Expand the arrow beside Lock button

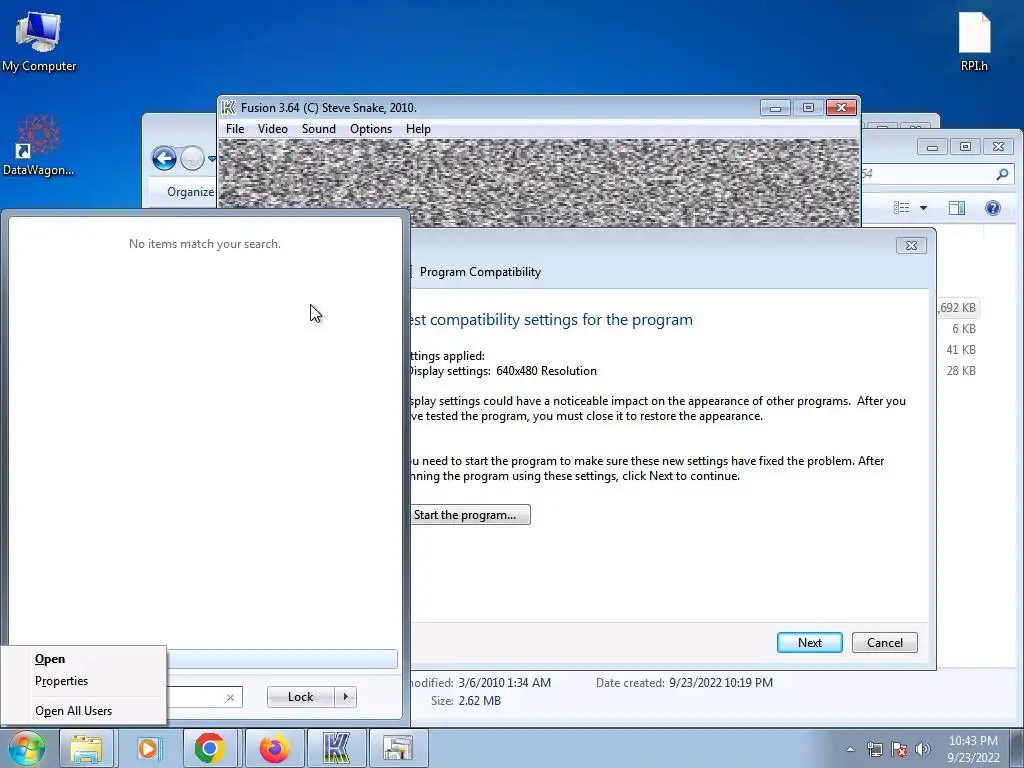point(345,697)
